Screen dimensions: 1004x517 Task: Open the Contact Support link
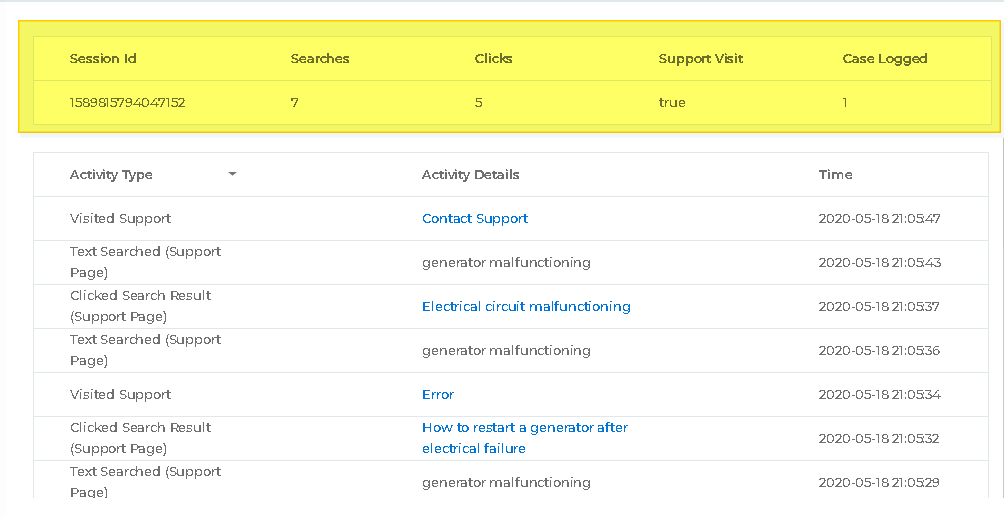[475, 218]
